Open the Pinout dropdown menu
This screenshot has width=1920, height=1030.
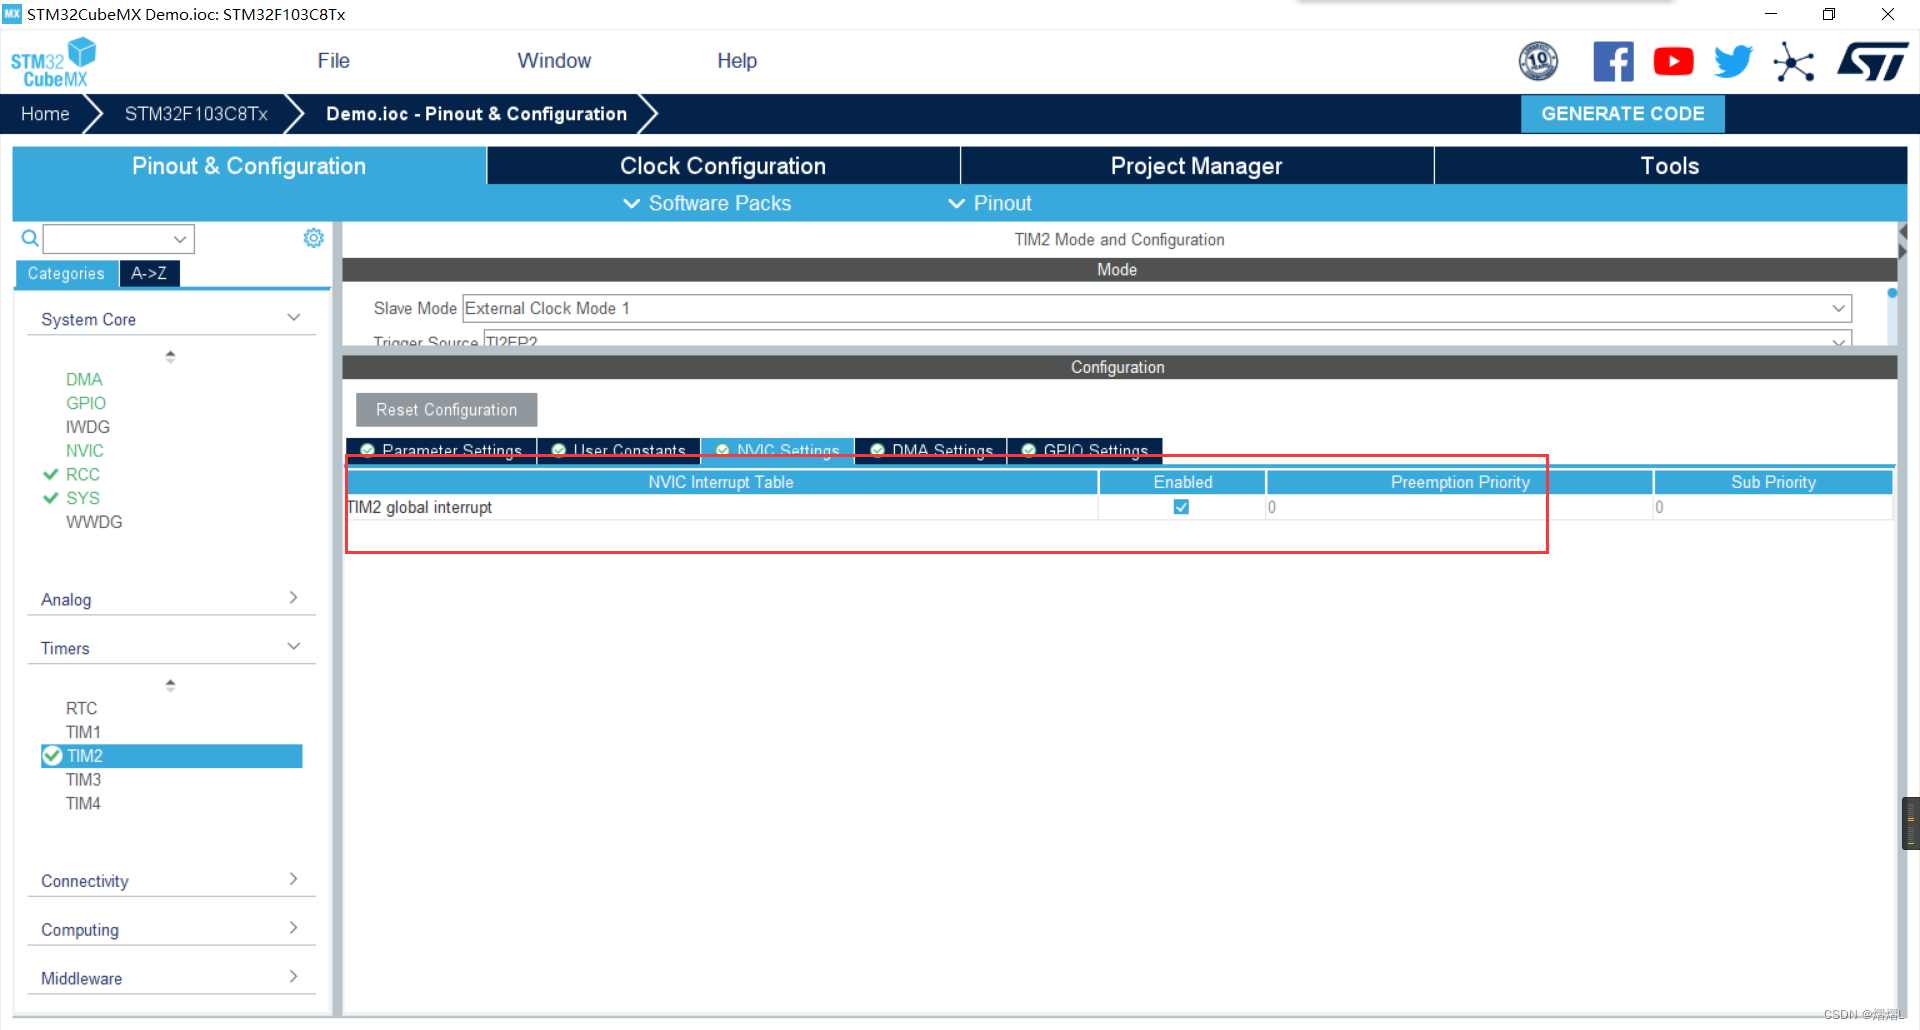[x=990, y=203]
